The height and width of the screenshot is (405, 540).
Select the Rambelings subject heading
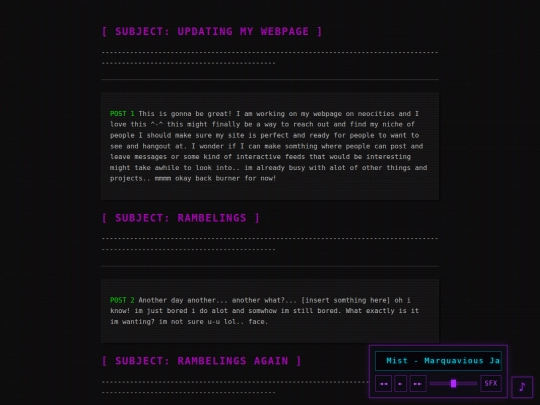click(180, 218)
